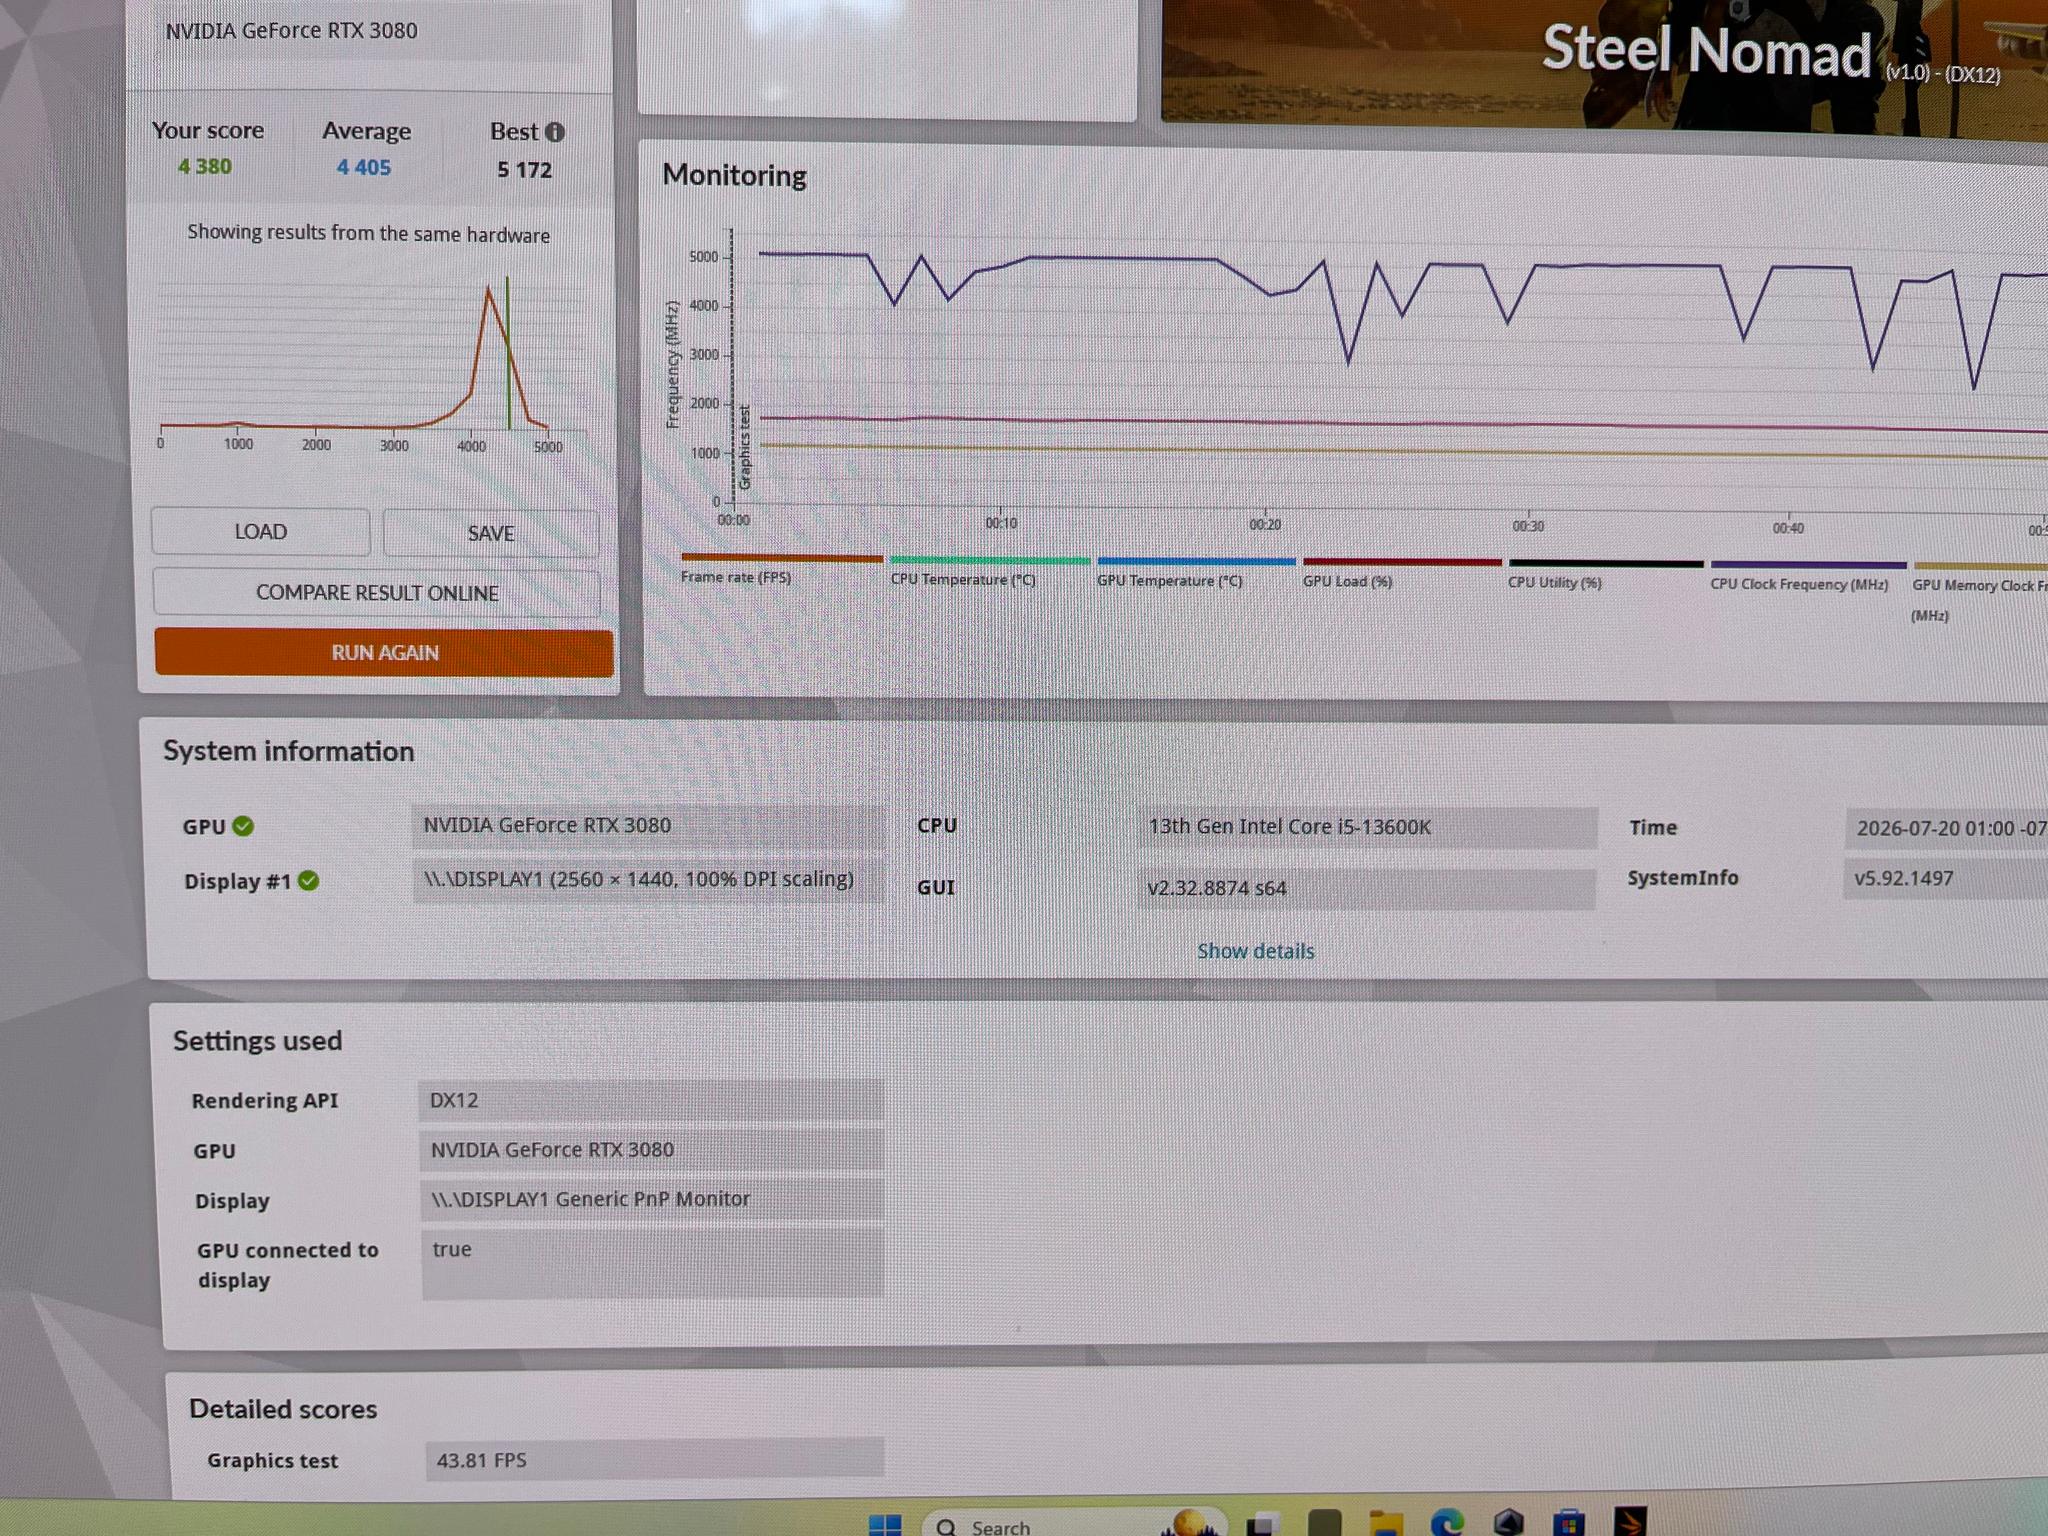Toggle the Frame rate (FPS) legend series
This screenshot has height=1536, width=2048.
coord(782,568)
